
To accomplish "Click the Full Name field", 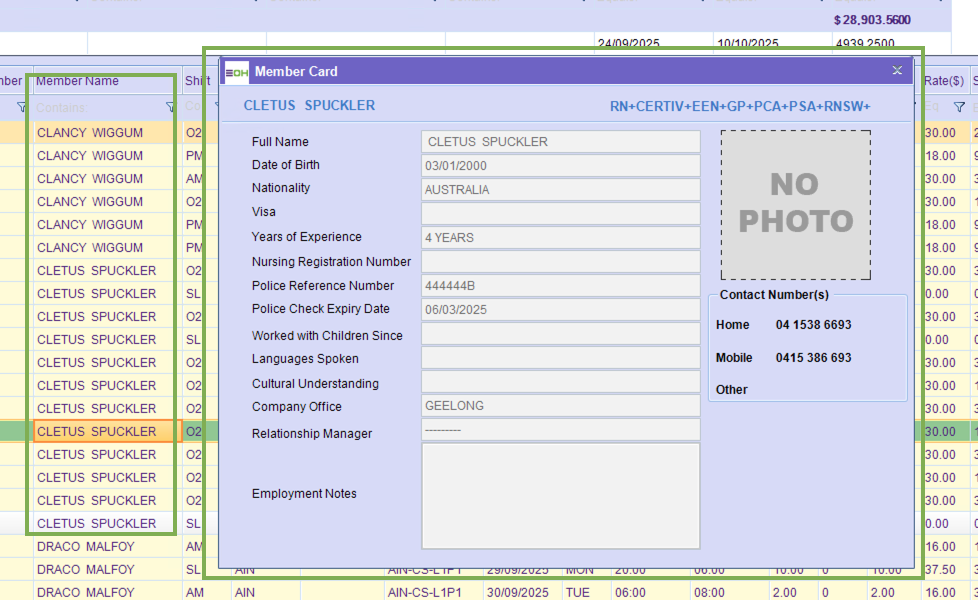I will click(560, 142).
